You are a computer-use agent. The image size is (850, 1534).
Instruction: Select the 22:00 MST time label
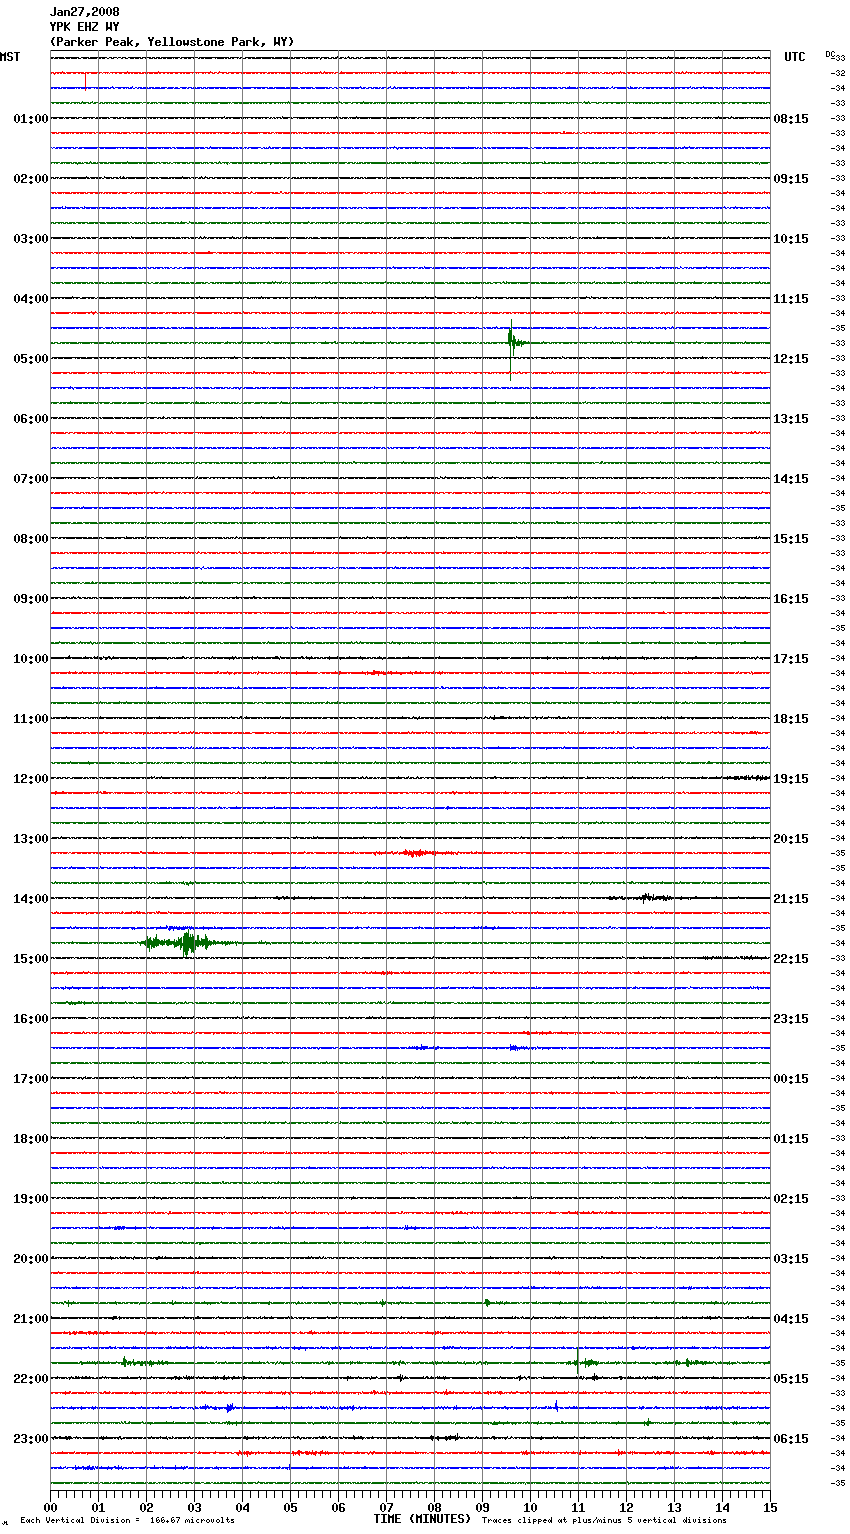pyautogui.click(x=31, y=1379)
